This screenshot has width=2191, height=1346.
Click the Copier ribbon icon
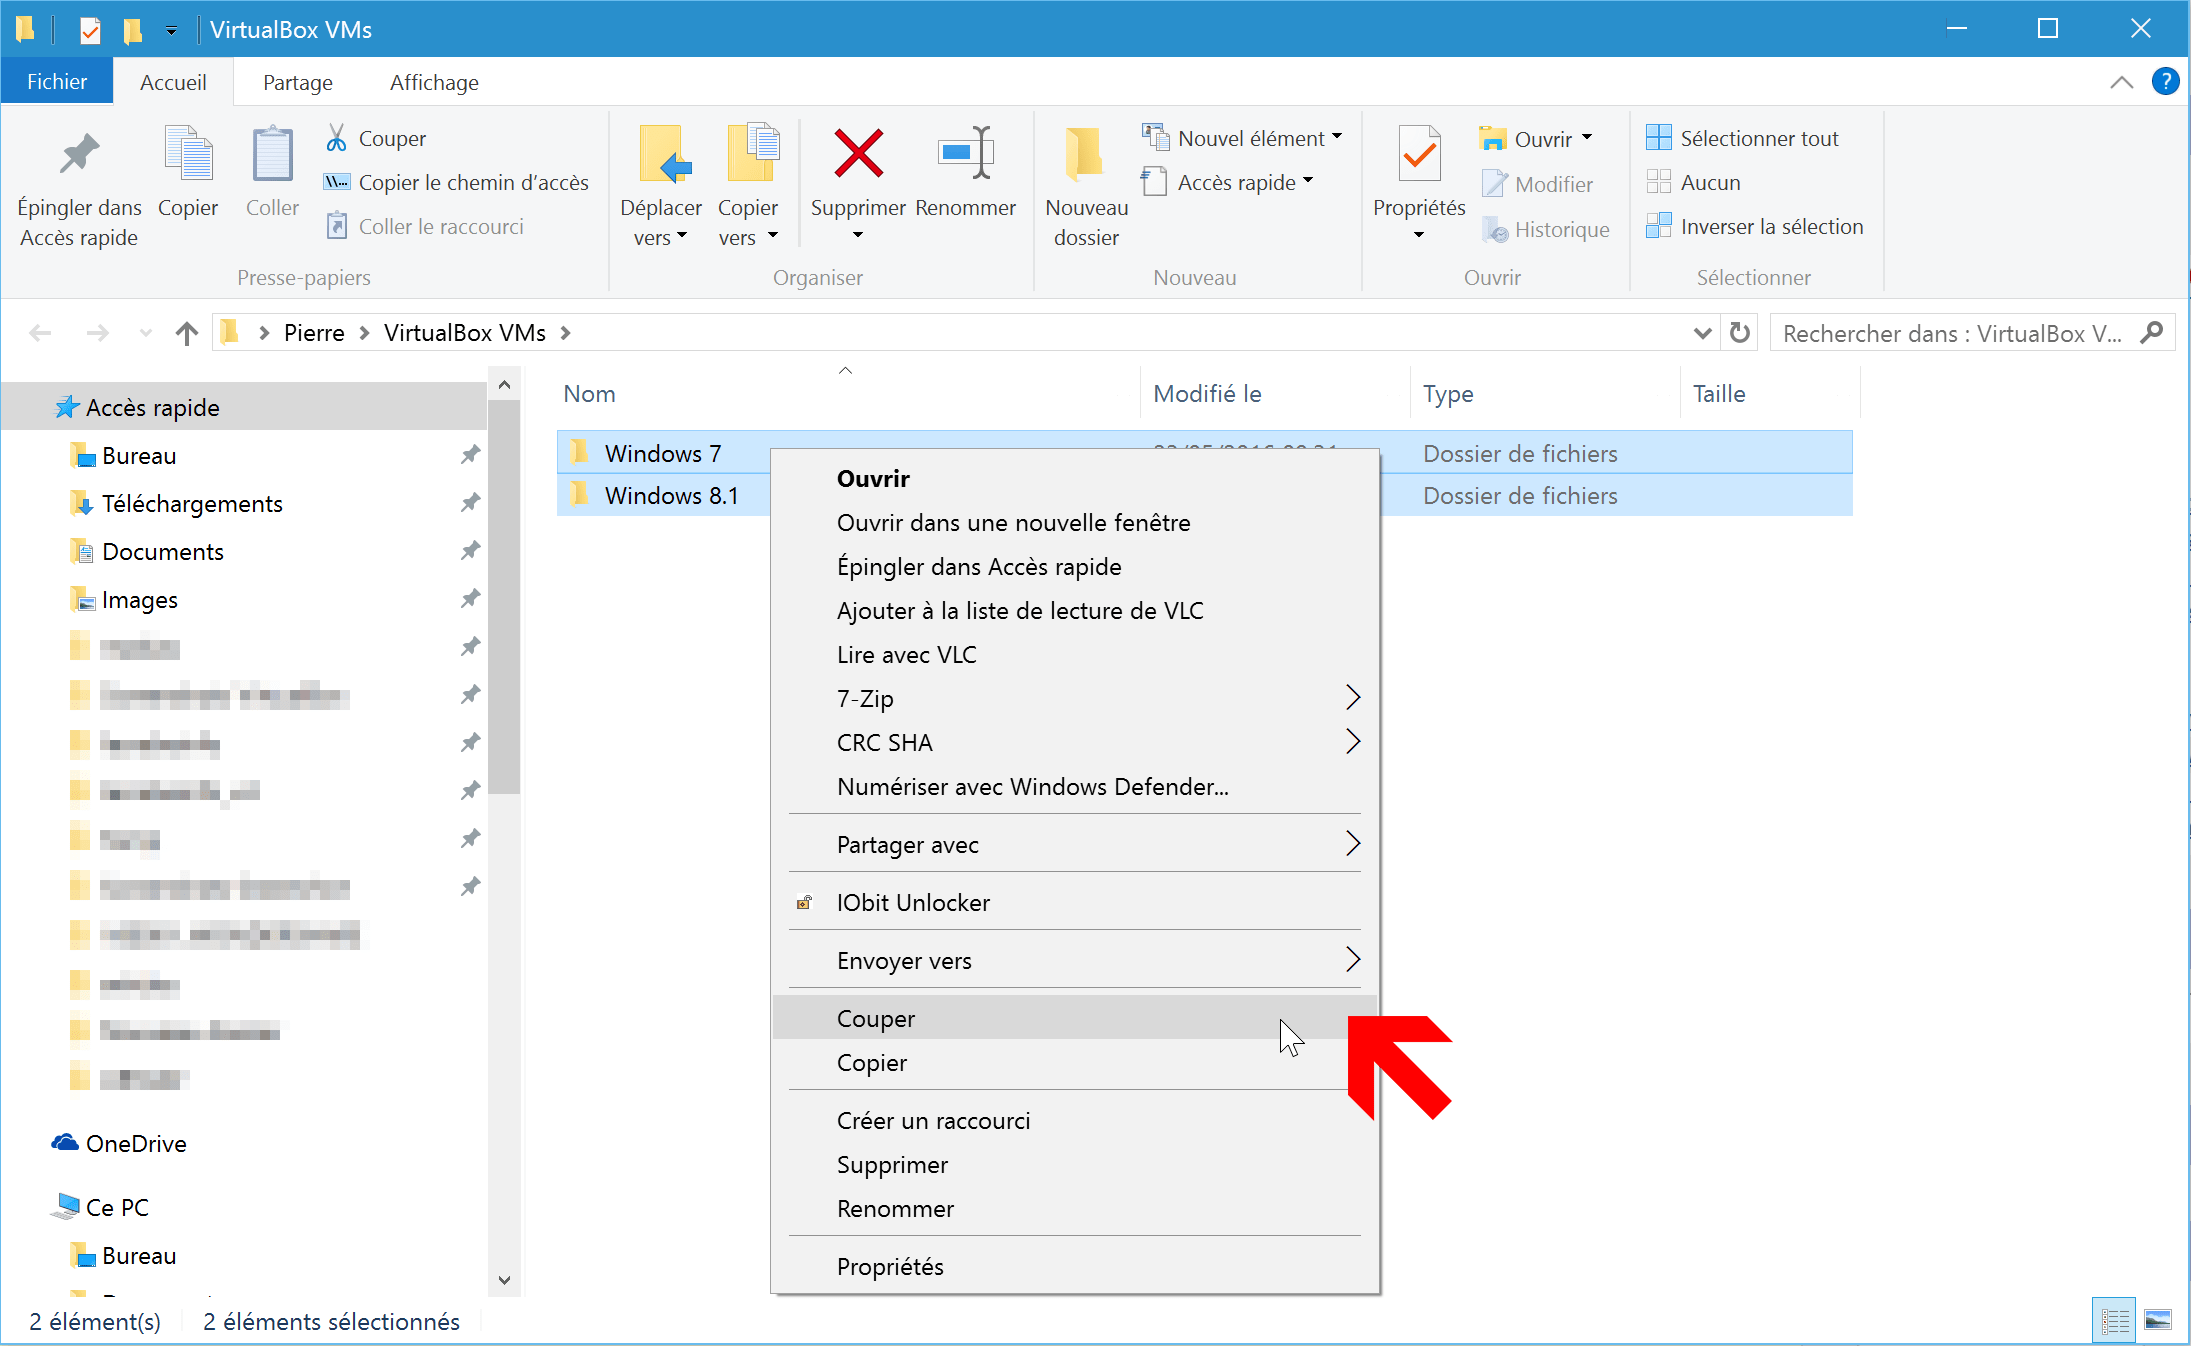point(188,153)
